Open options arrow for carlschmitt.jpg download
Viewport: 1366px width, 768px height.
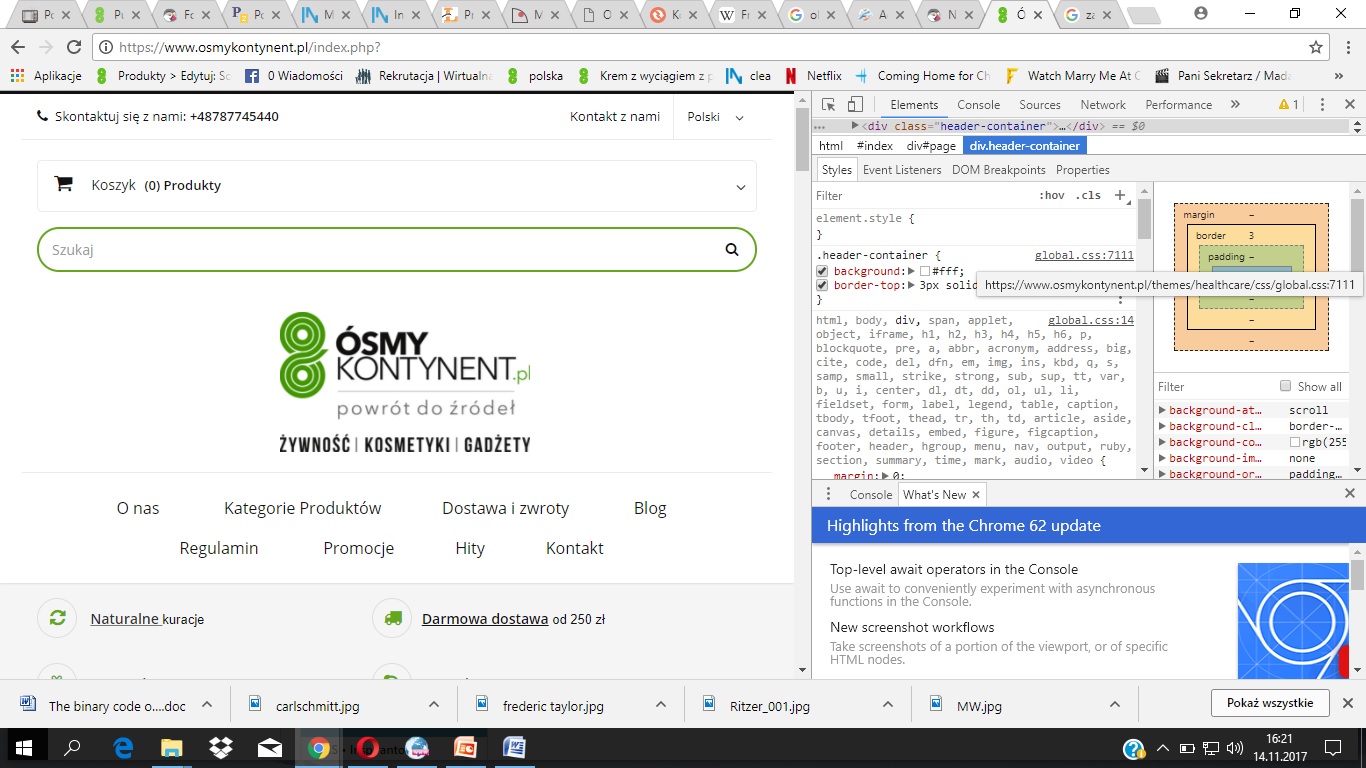(434, 705)
